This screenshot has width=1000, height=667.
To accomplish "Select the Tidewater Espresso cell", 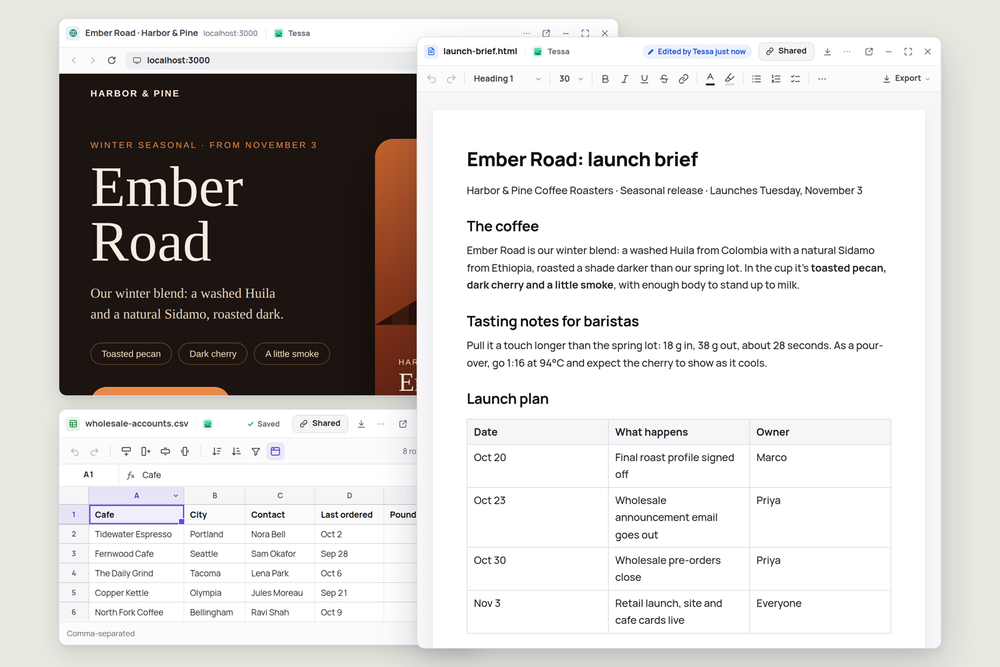I will [136, 534].
